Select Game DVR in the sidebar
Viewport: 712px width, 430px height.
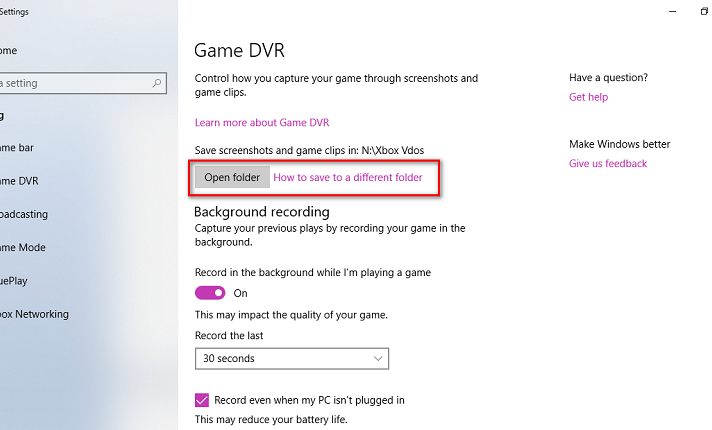click(19, 181)
